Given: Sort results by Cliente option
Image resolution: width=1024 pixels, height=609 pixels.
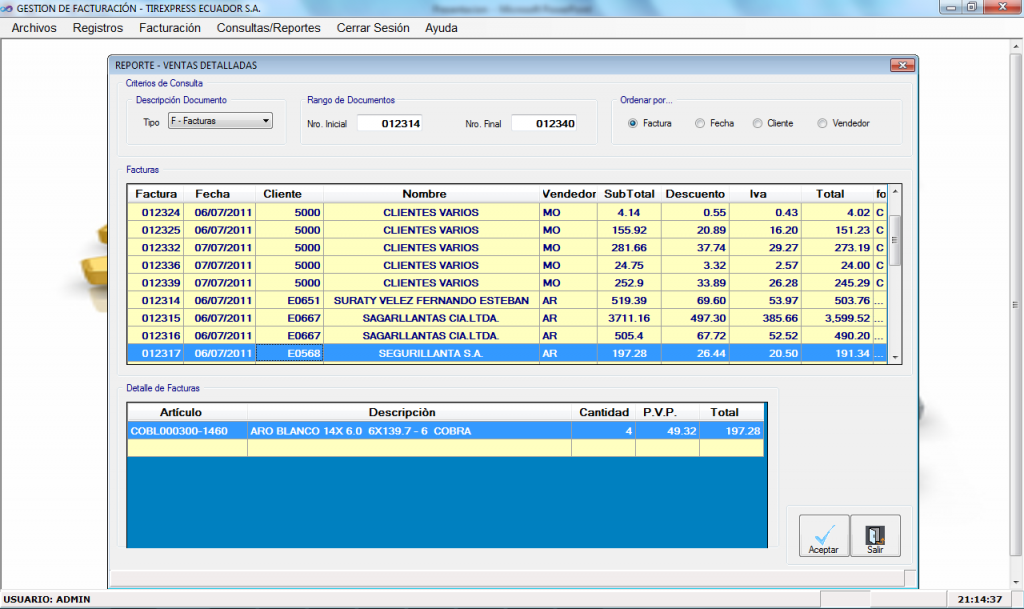Looking at the screenshot, I should click(x=758, y=124).
